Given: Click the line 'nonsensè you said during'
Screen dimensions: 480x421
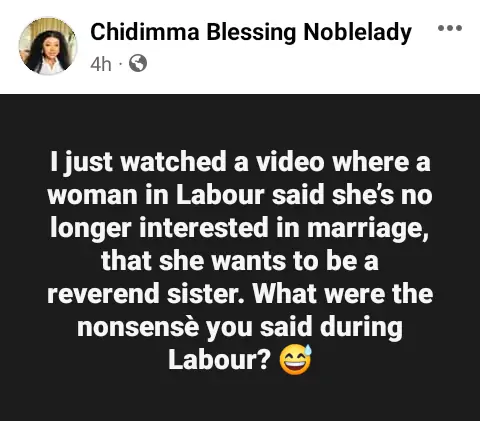Looking at the screenshot, I should (240, 328).
